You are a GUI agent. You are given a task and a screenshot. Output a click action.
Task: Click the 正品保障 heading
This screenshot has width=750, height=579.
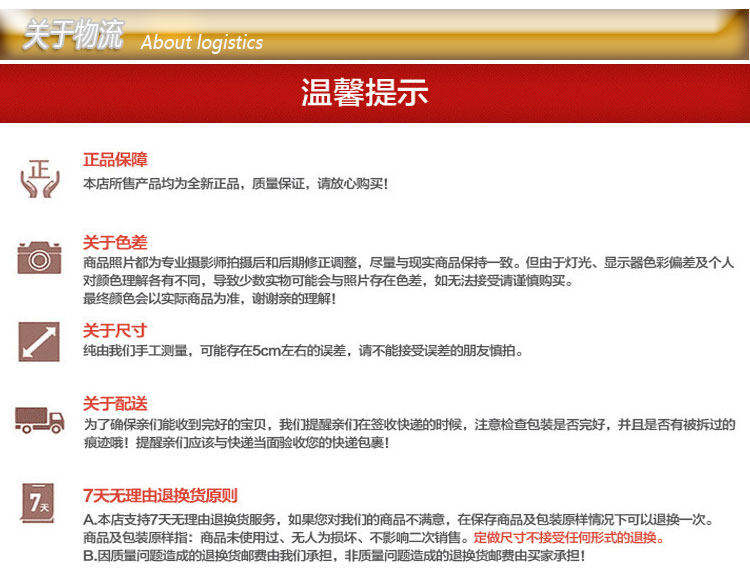[x=115, y=160]
